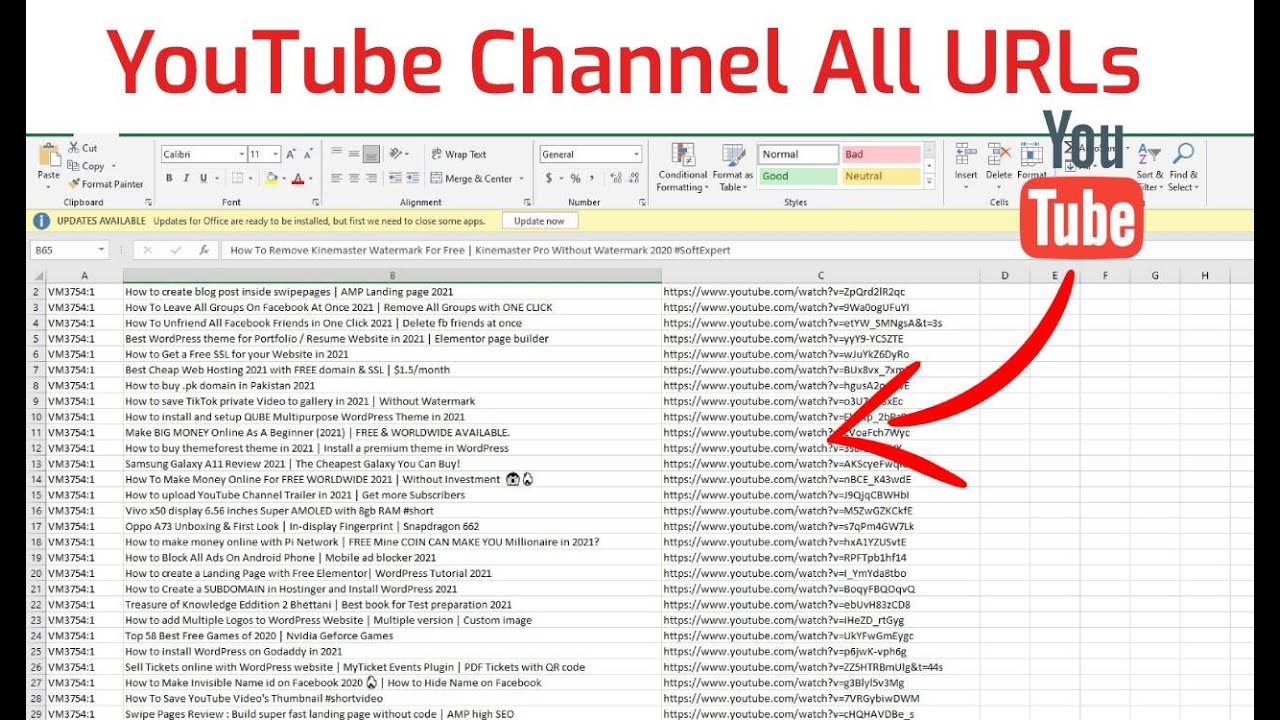The width and height of the screenshot is (1280, 720).
Task: Expand the cell styles gallery
Action: (x=929, y=181)
